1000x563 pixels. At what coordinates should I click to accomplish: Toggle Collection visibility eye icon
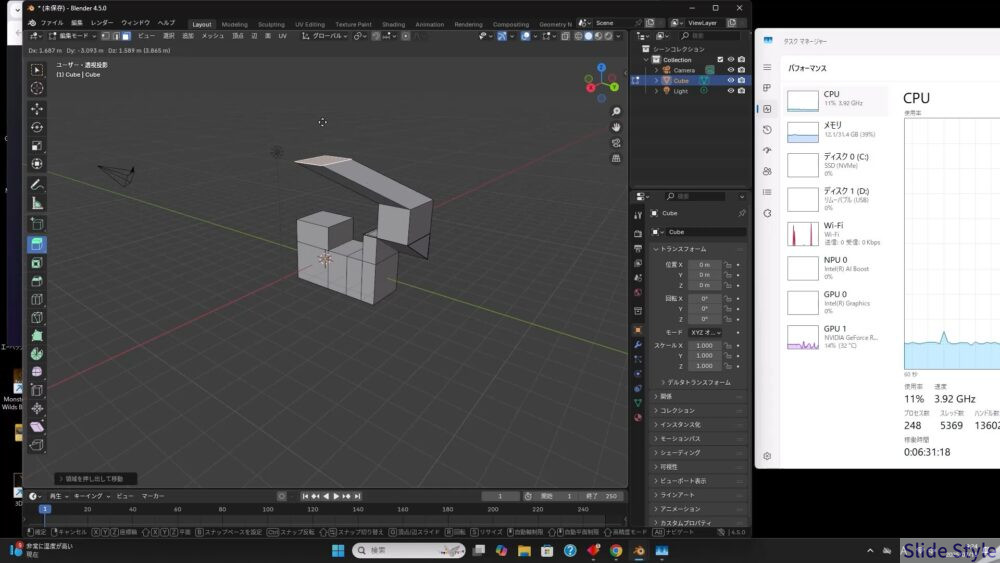point(731,59)
